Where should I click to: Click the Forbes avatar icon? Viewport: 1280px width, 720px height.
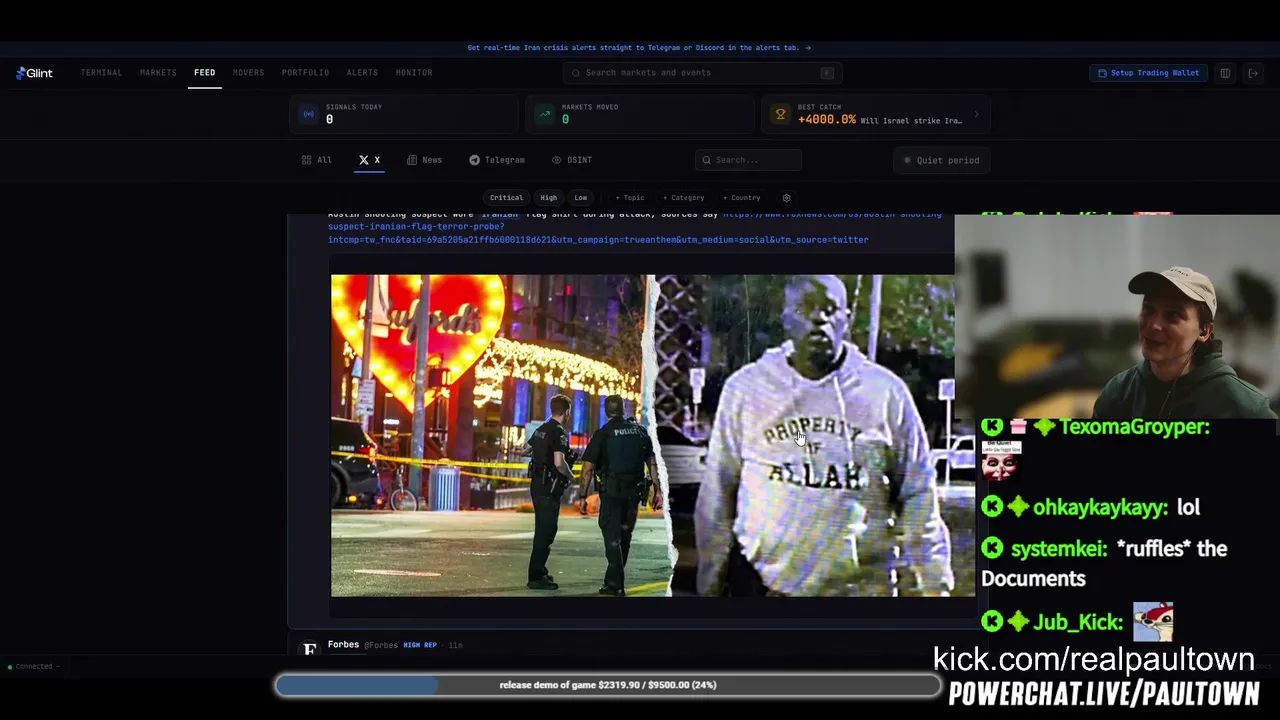[309, 649]
